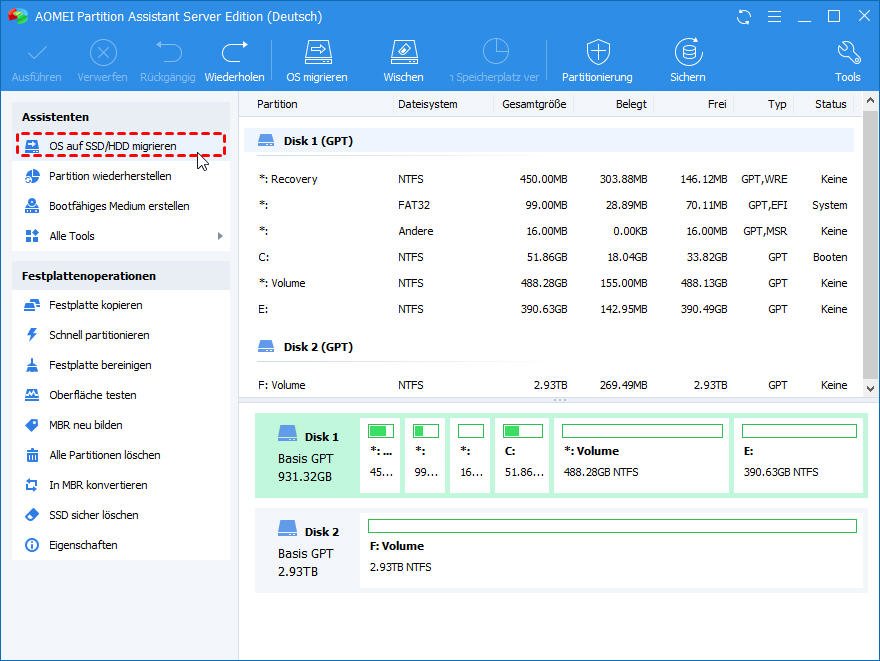The width and height of the screenshot is (880, 661).
Task: Choose Schnell partitionieren operation
Action: tap(98, 335)
